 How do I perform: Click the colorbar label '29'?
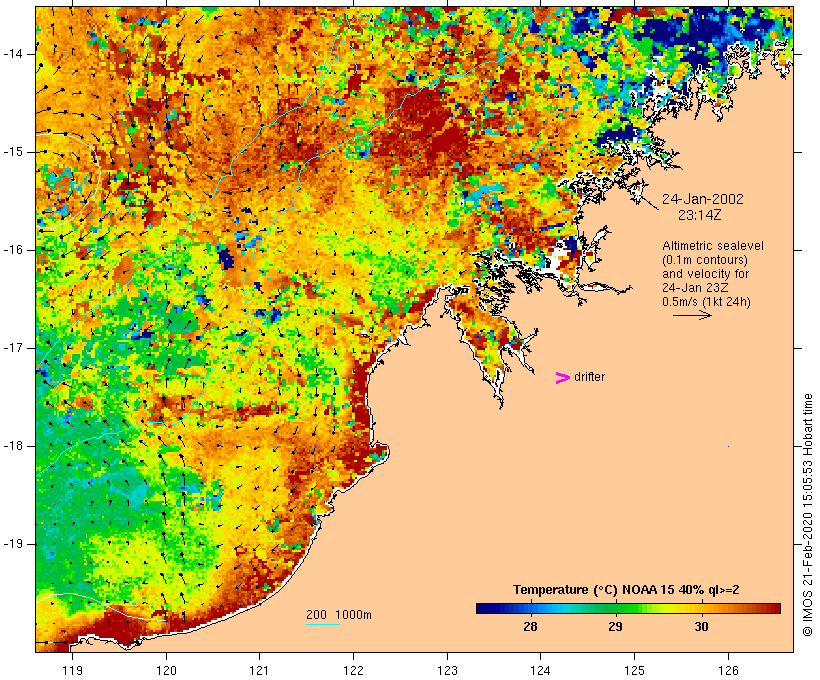pos(616,627)
